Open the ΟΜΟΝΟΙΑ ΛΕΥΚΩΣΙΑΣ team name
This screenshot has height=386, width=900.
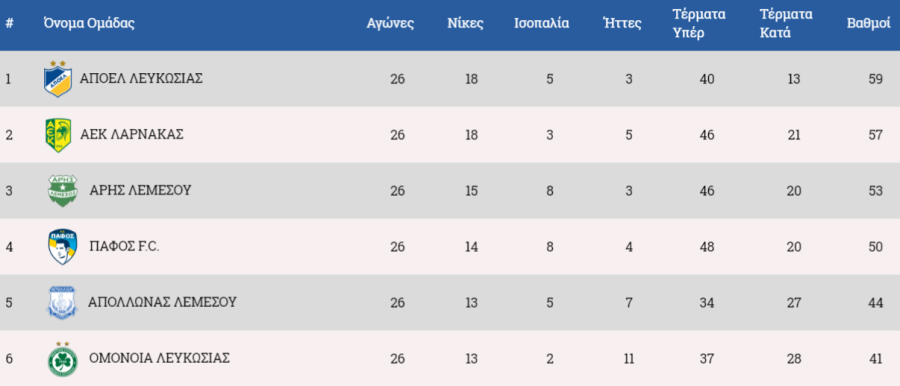click(159, 358)
